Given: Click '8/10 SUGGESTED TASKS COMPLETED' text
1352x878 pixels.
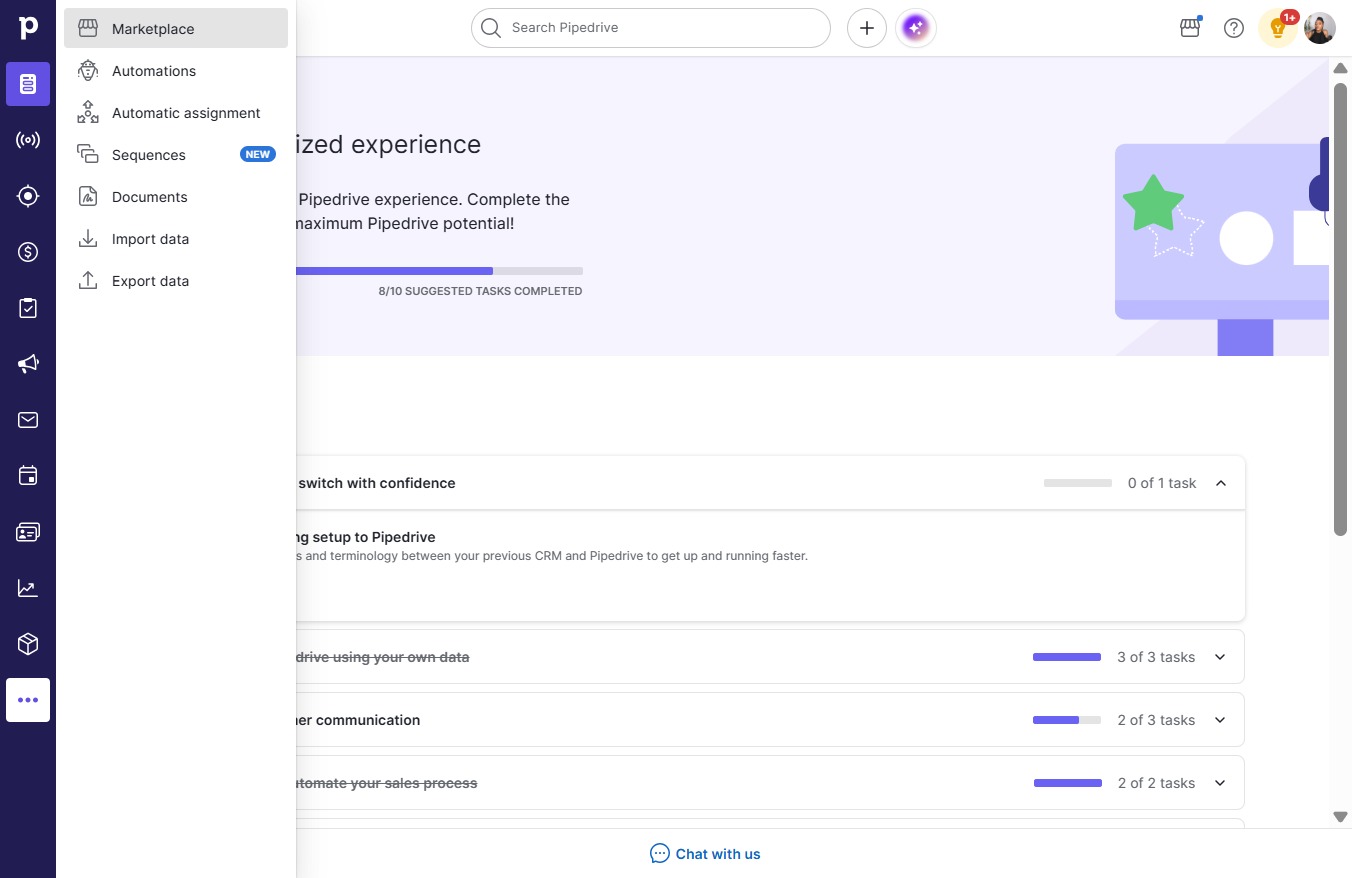Looking at the screenshot, I should pos(480,291).
